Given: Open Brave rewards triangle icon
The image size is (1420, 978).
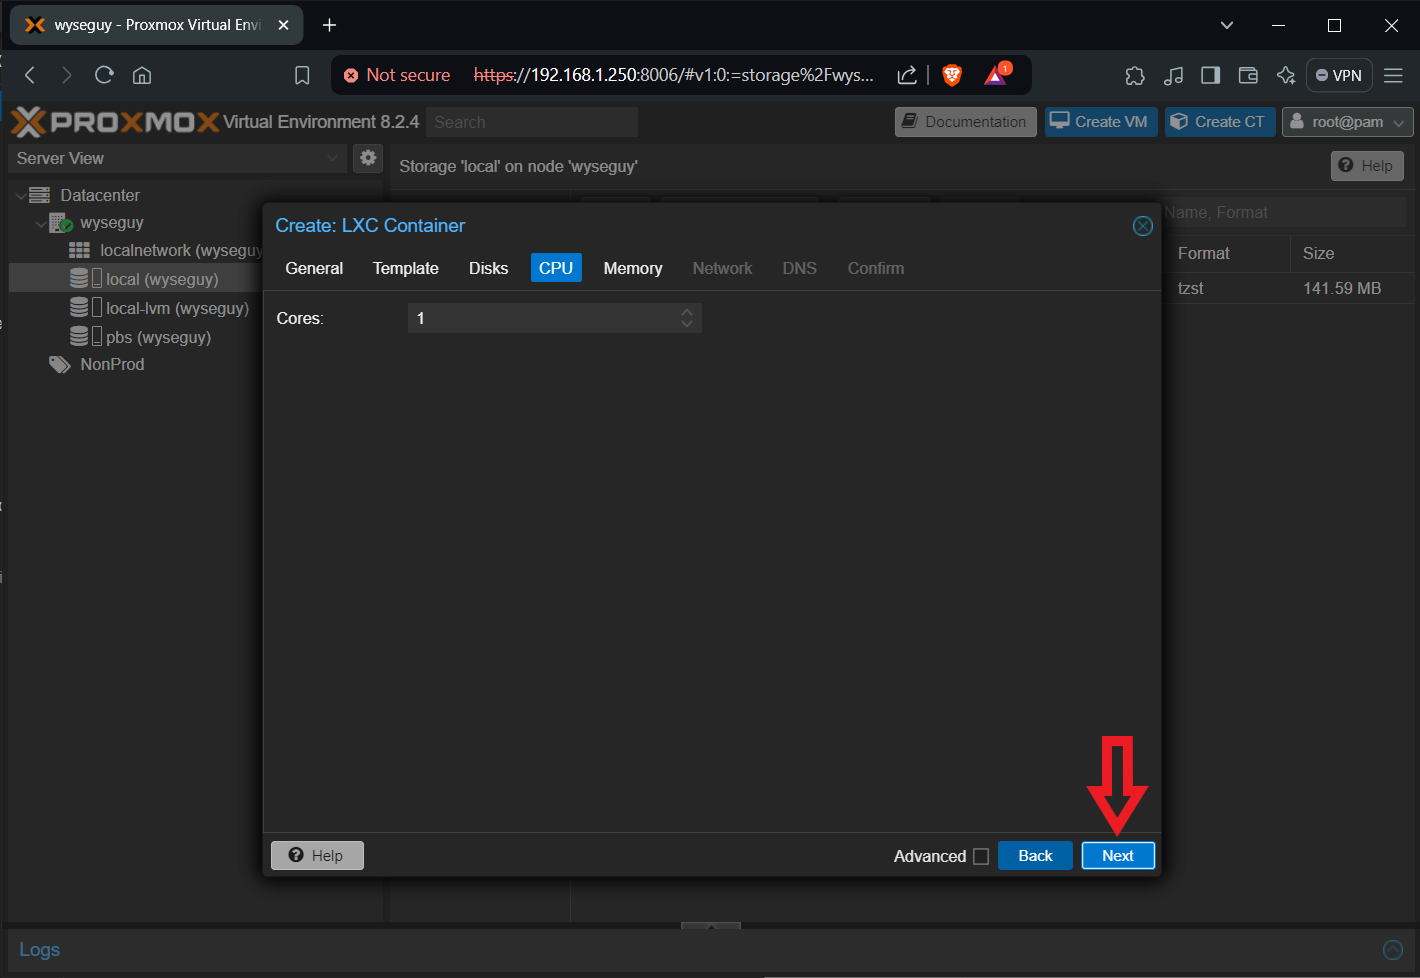Looking at the screenshot, I should (997, 75).
